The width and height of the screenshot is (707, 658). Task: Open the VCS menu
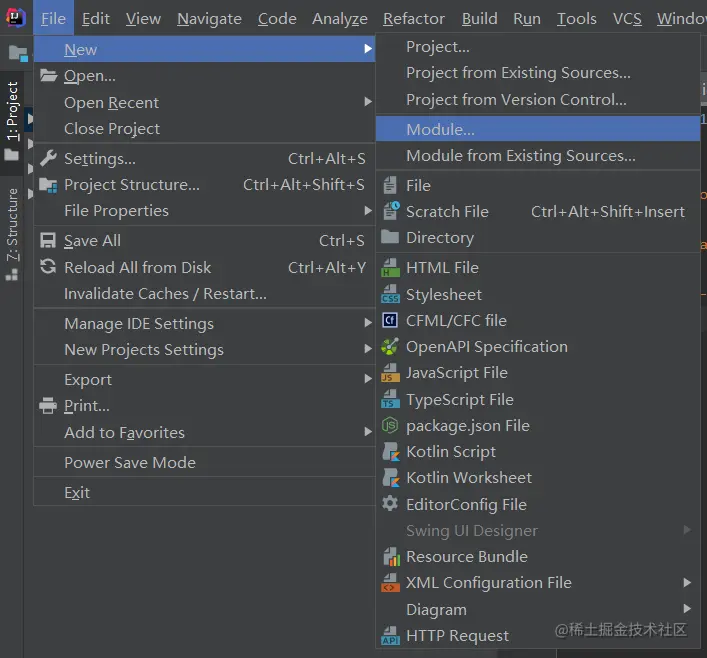(627, 18)
